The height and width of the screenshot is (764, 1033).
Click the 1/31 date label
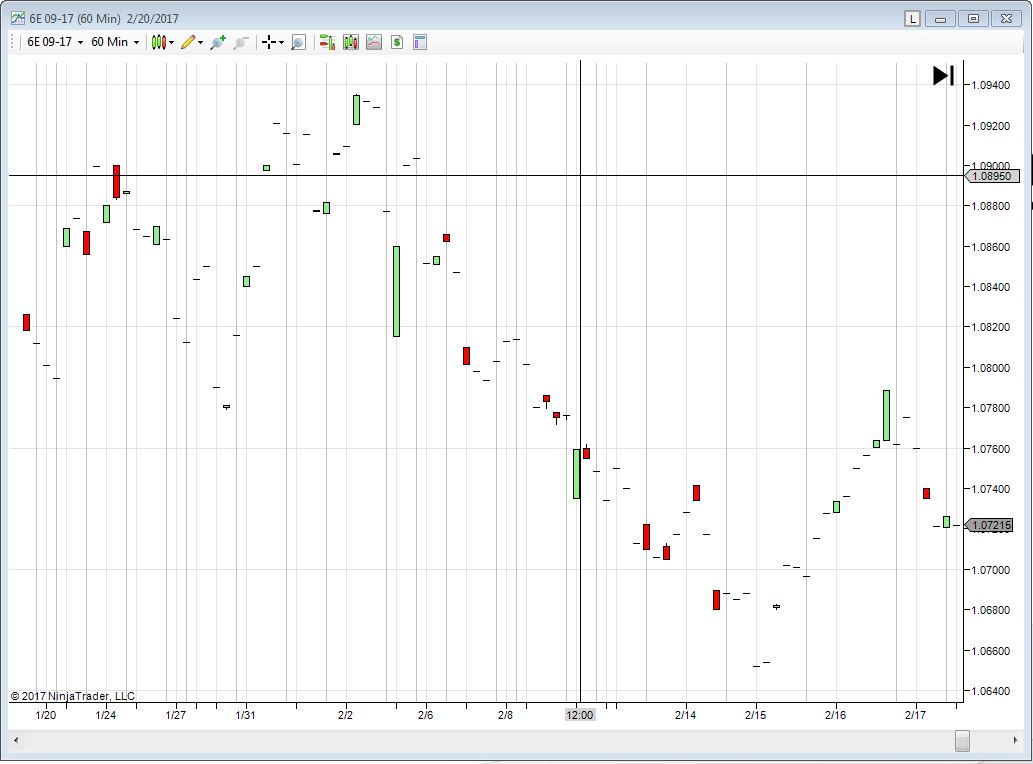[x=245, y=715]
